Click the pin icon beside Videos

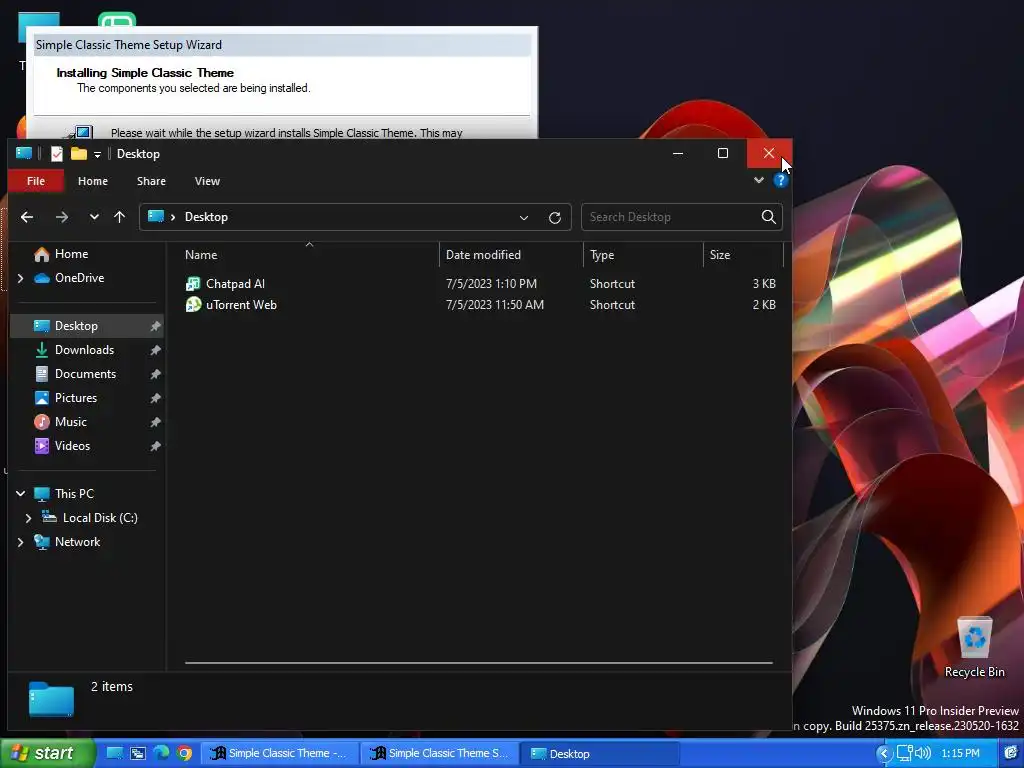[x=155, y=446]
